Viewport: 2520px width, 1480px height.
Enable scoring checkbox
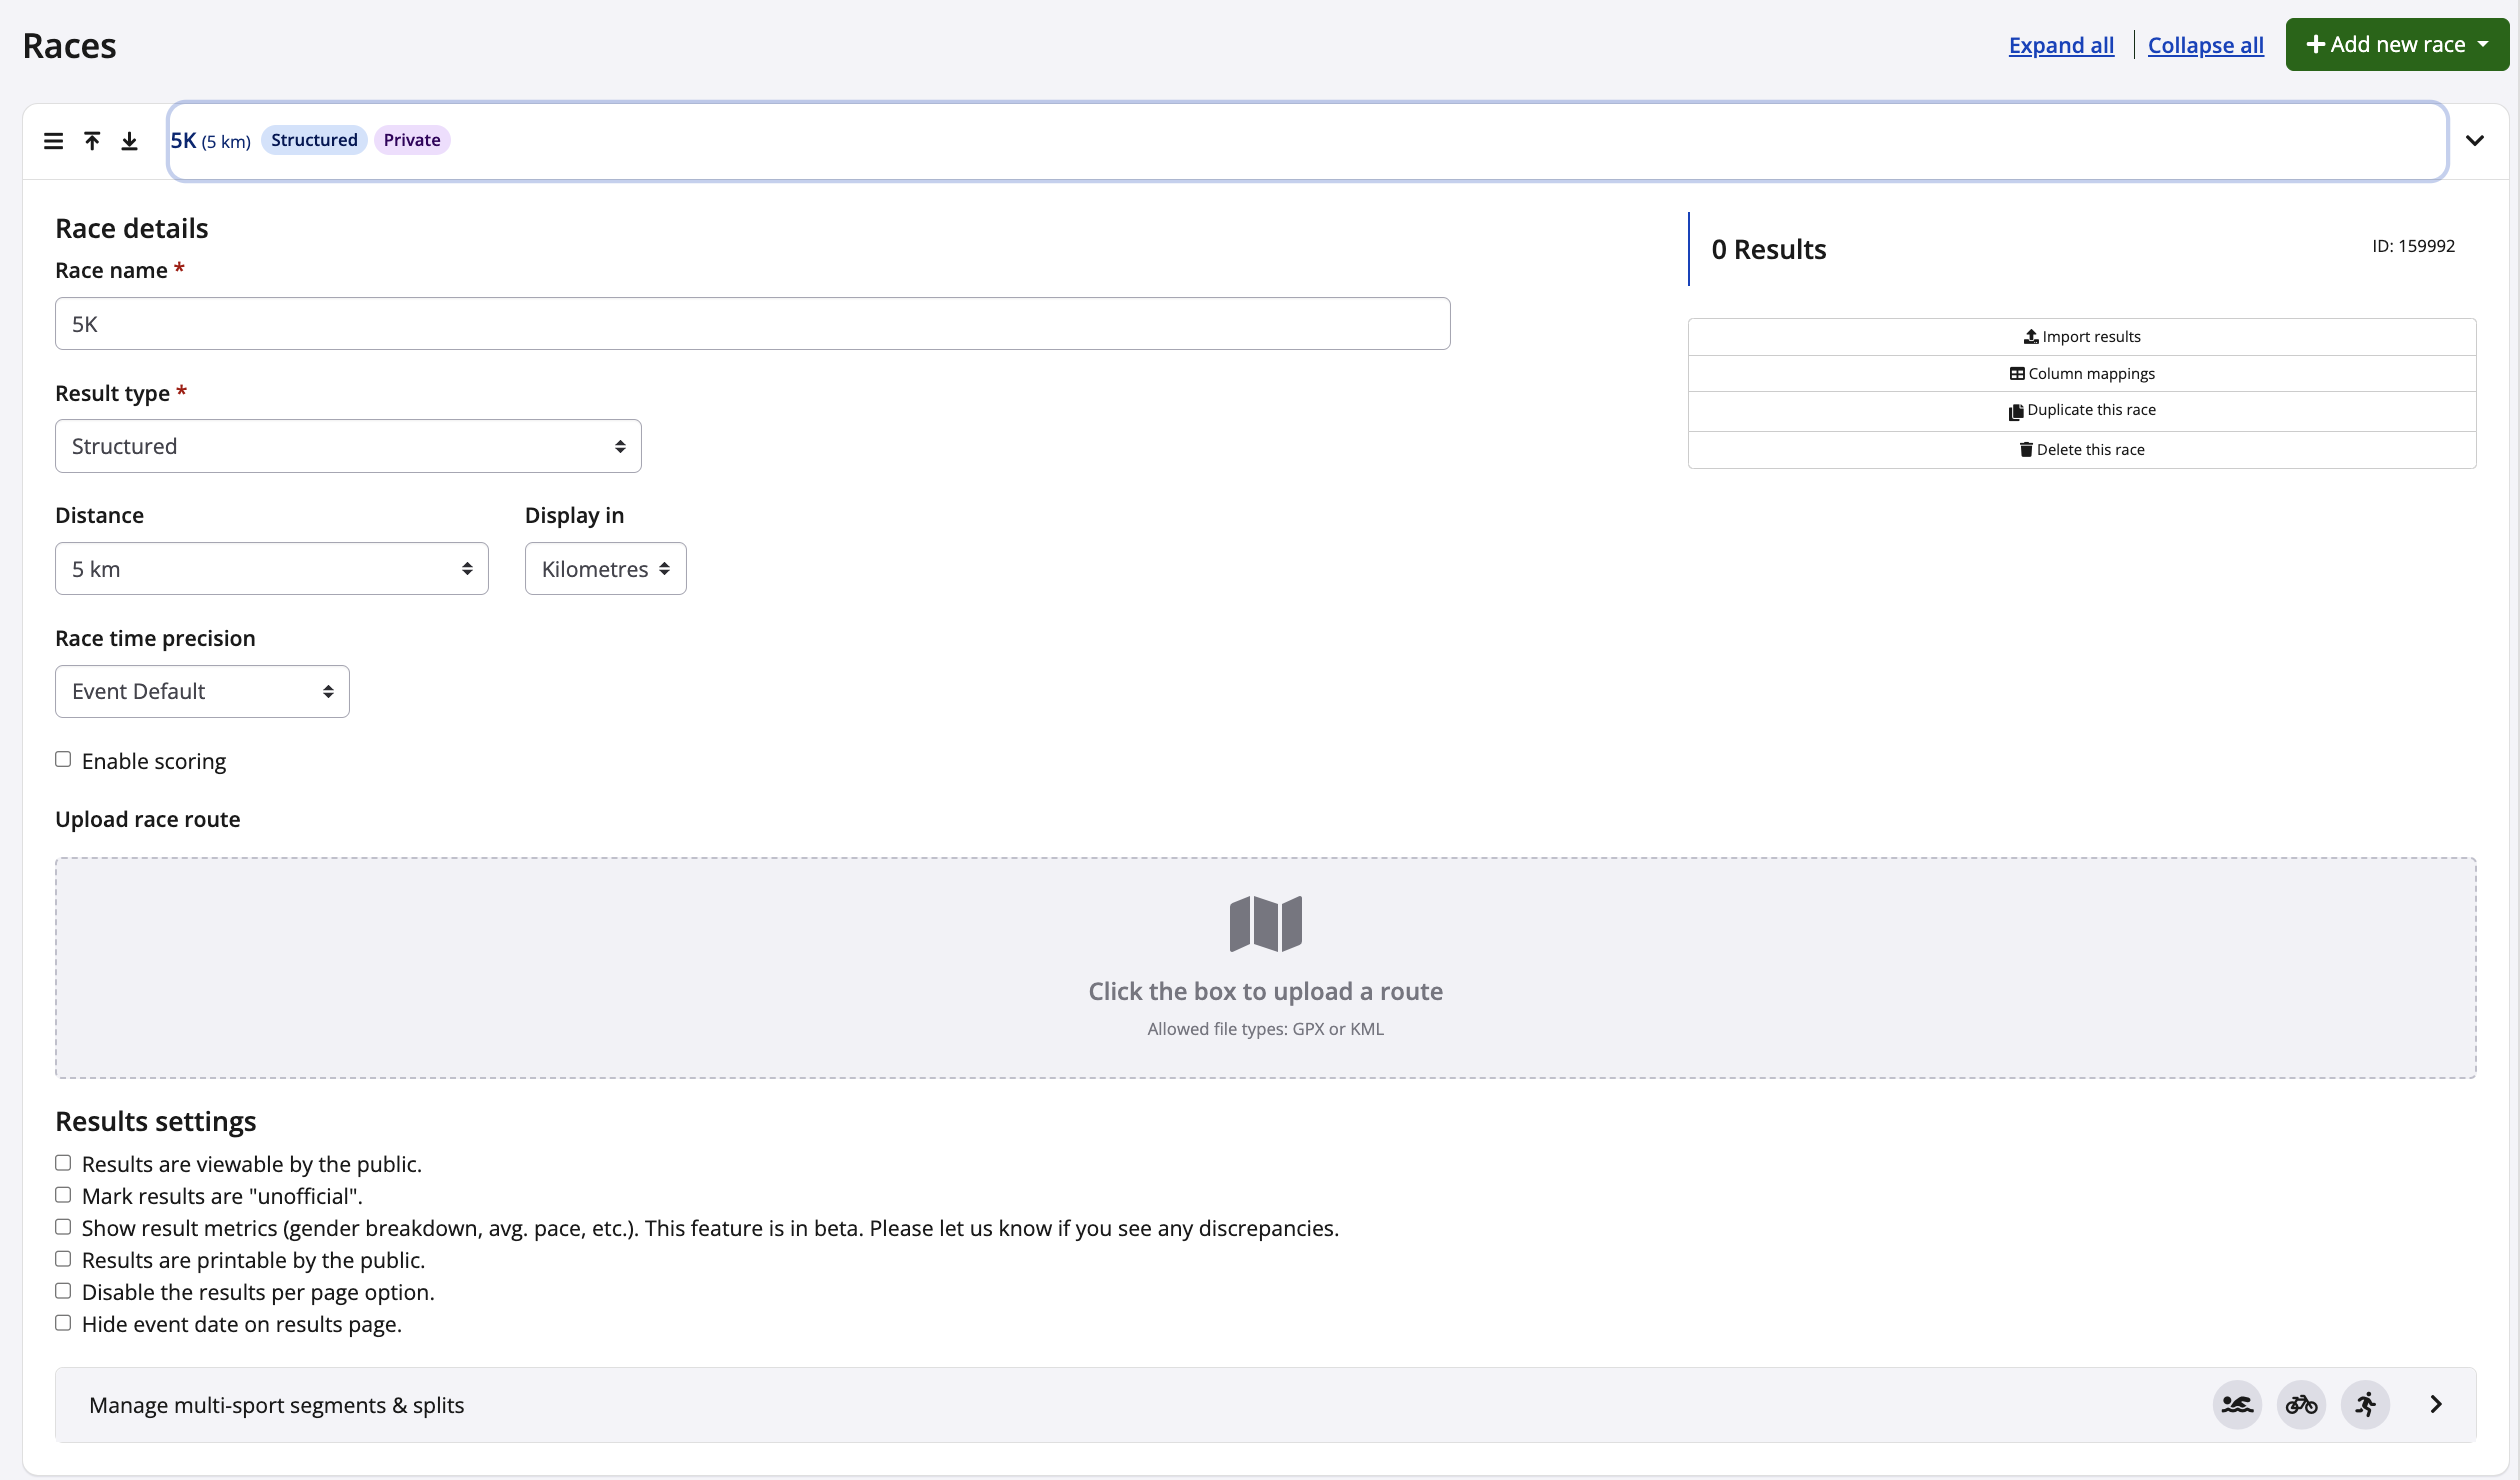click(x=63, y=760)
